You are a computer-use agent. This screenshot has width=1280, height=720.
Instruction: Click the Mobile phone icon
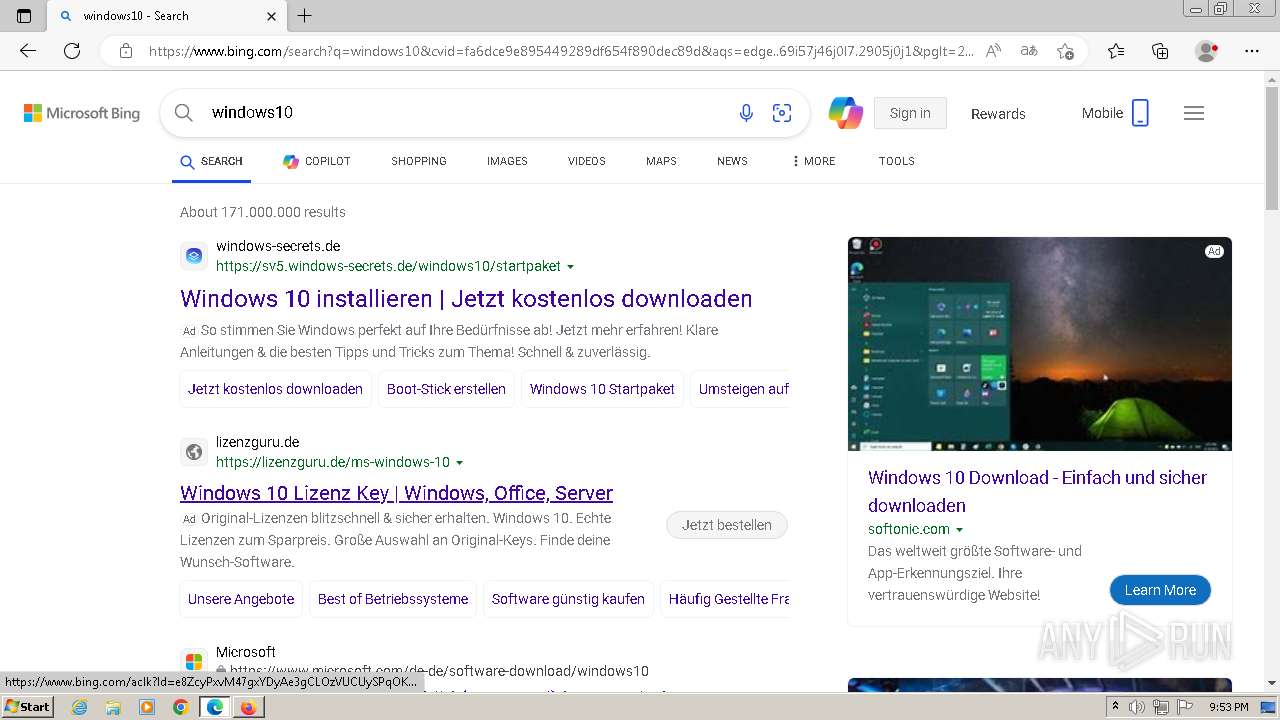coord(1140,113)
